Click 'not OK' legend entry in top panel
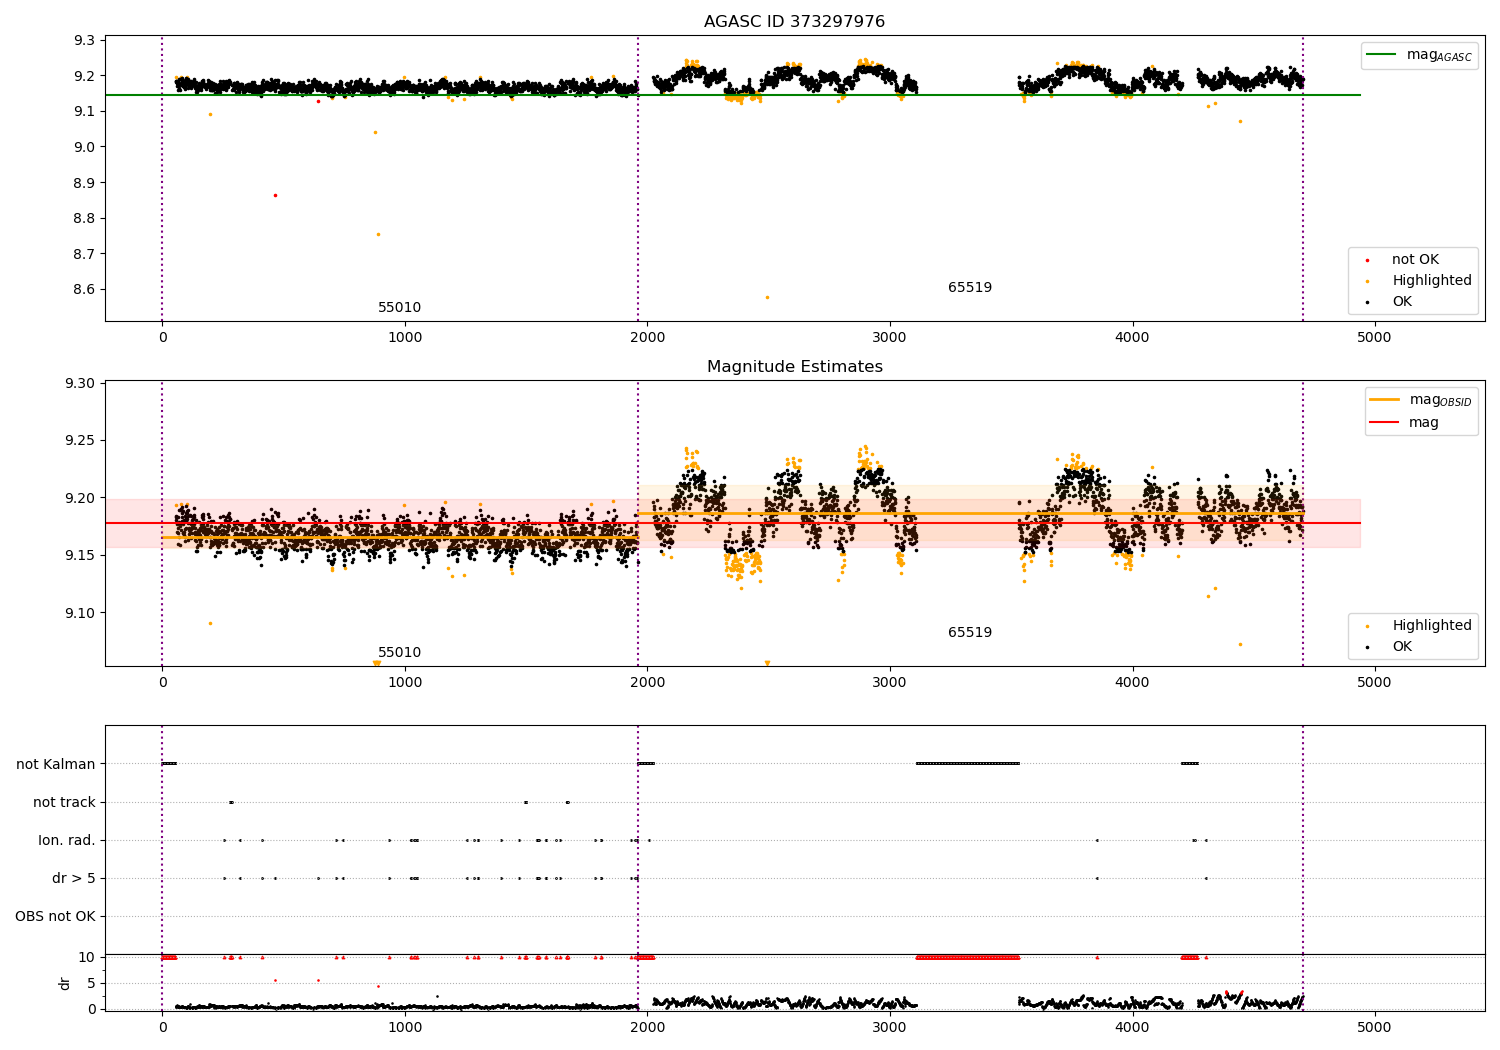Viewport: 1500px width, 1050px height. pos(1414,260)
